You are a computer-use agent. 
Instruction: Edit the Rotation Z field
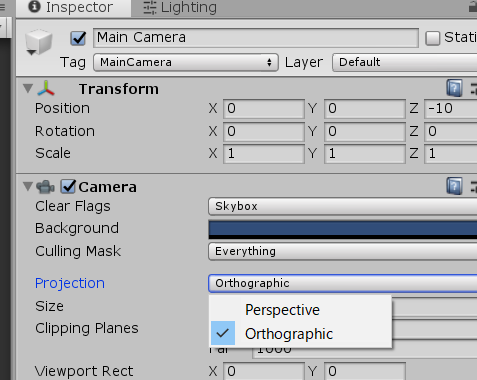point(451,131)
